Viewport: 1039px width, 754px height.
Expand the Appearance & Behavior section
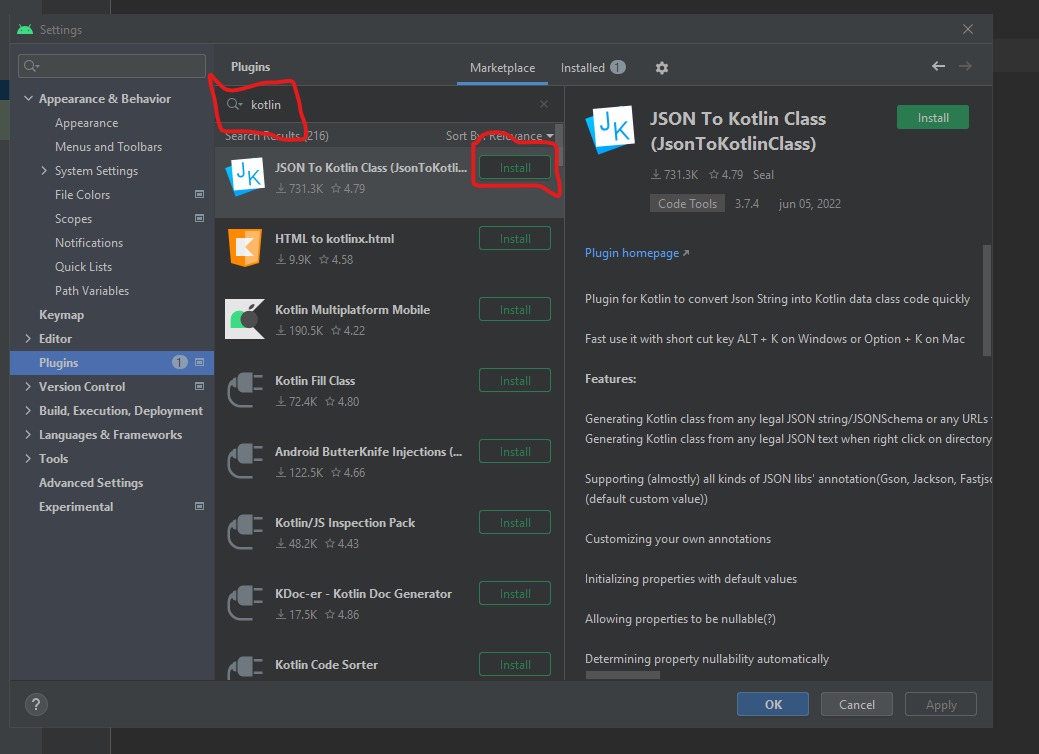click(x=28, y=99)
